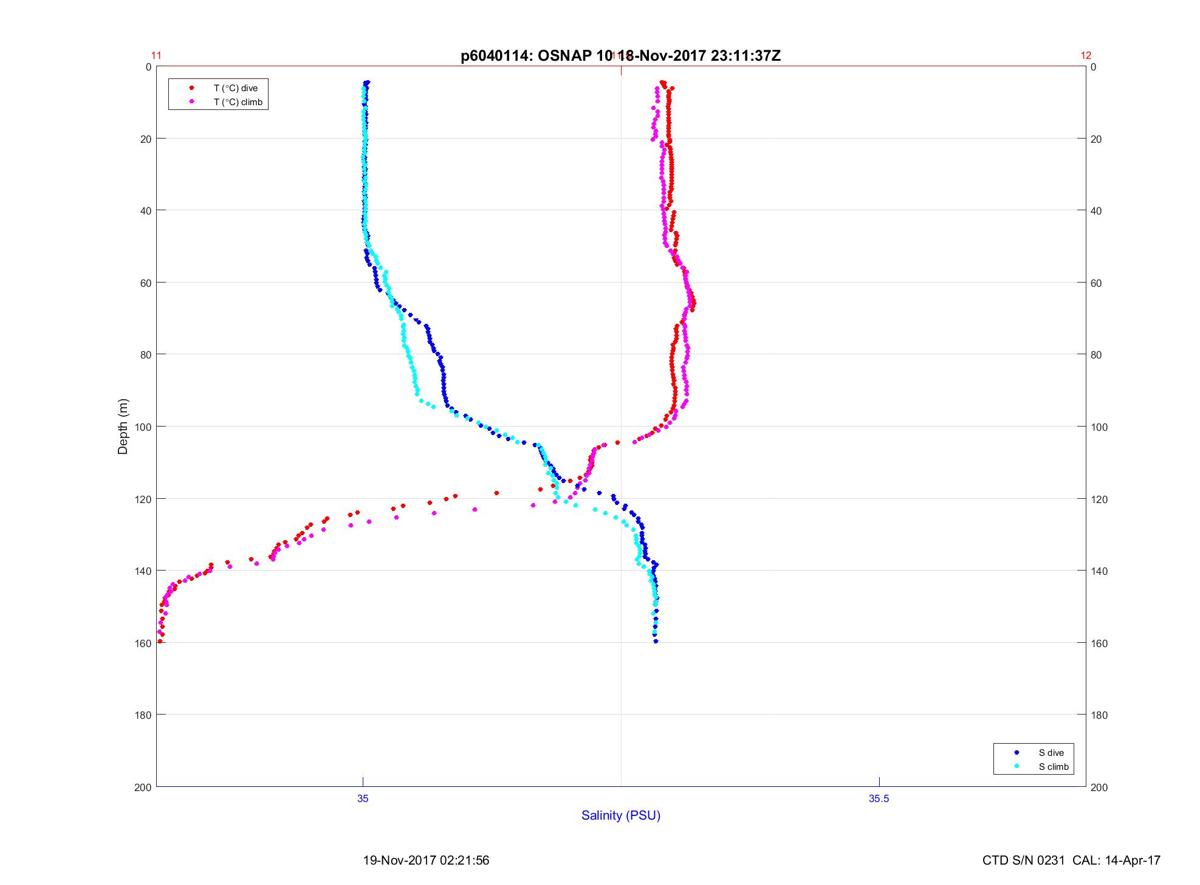
Task: Click the salinity tick label 35
Action: tap(363, 798)
